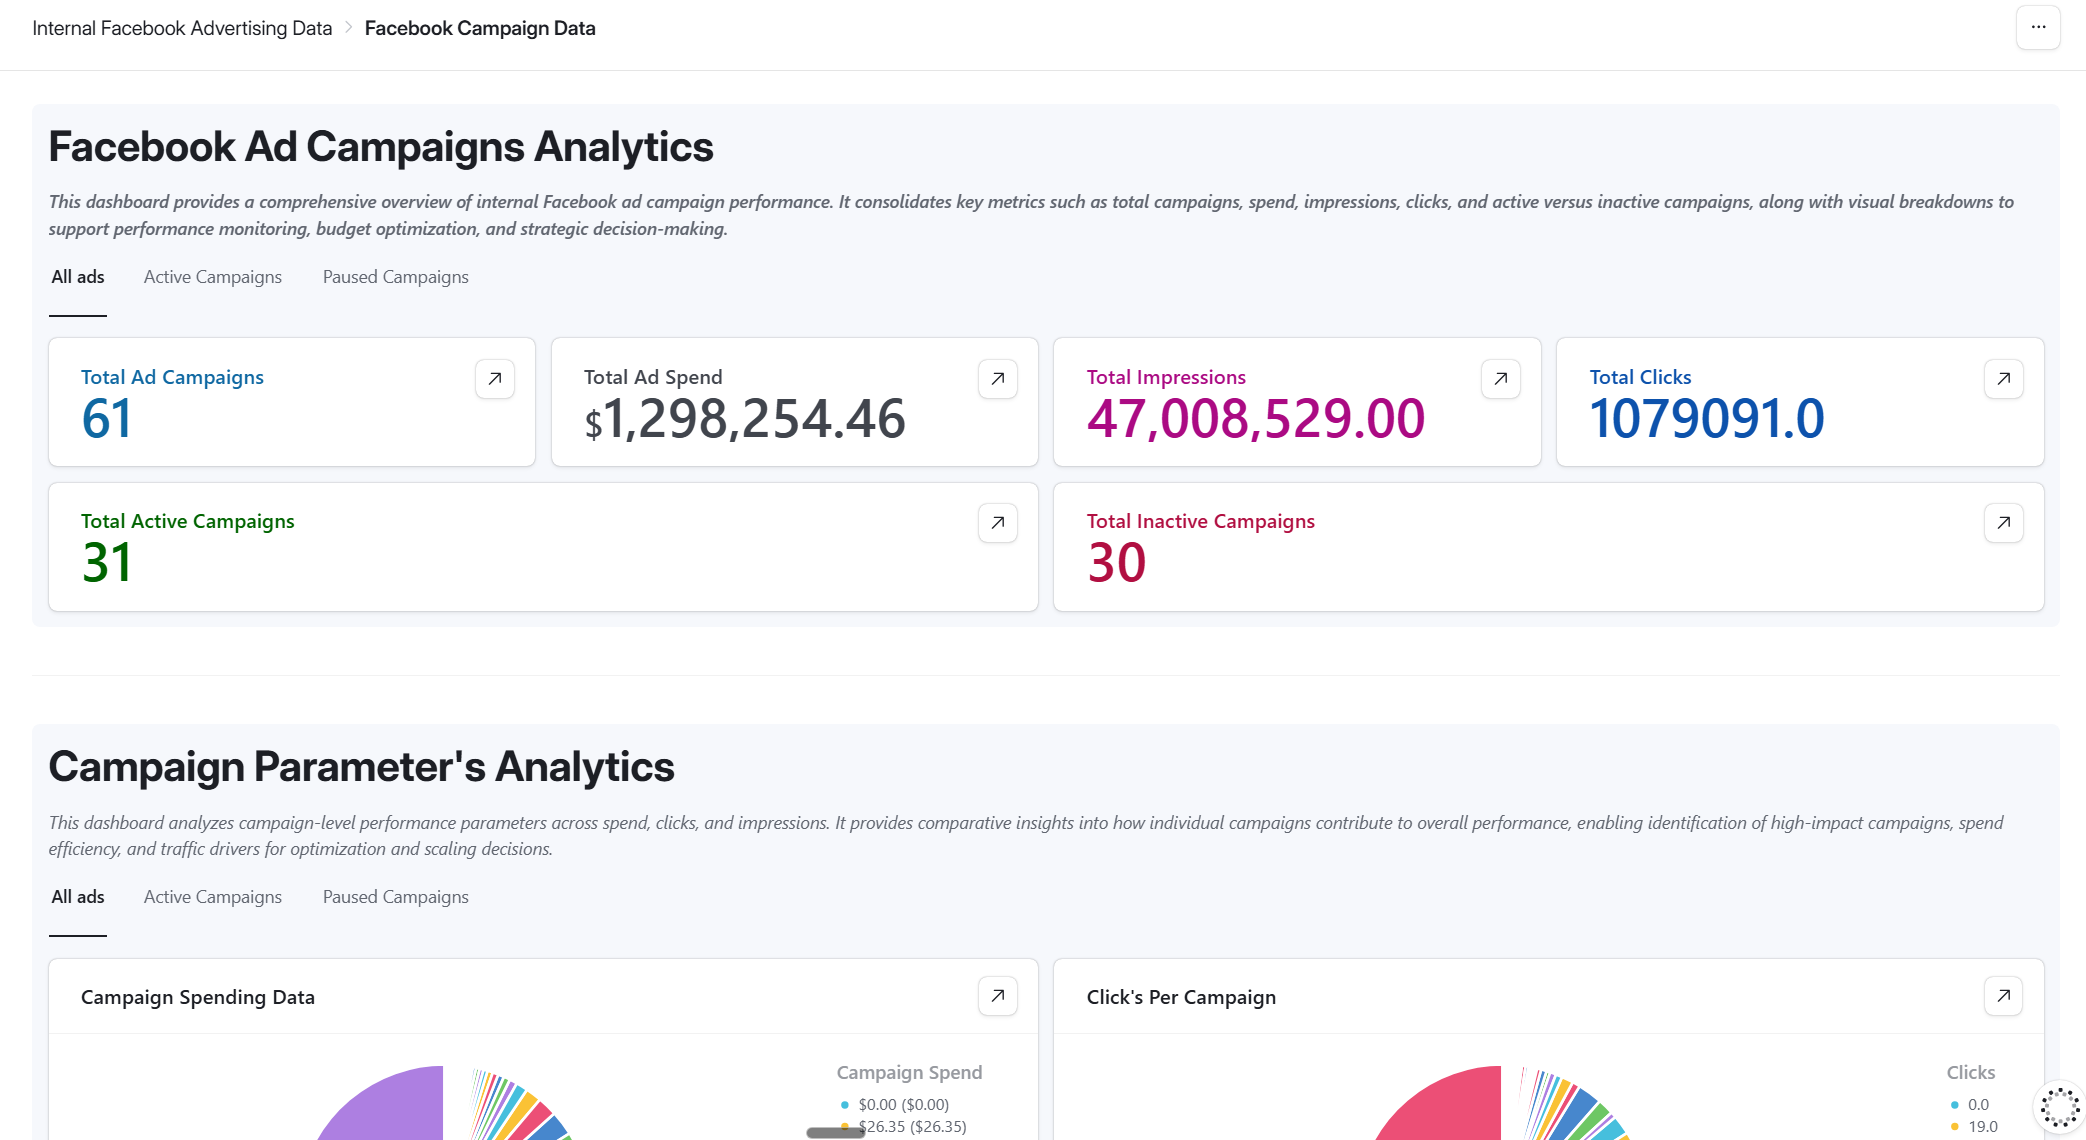Switch to Active Campaigns tab in Facebook Ad Campaigns Analytics
Screen dimensions: 2086x1140
tap(213, 277)
